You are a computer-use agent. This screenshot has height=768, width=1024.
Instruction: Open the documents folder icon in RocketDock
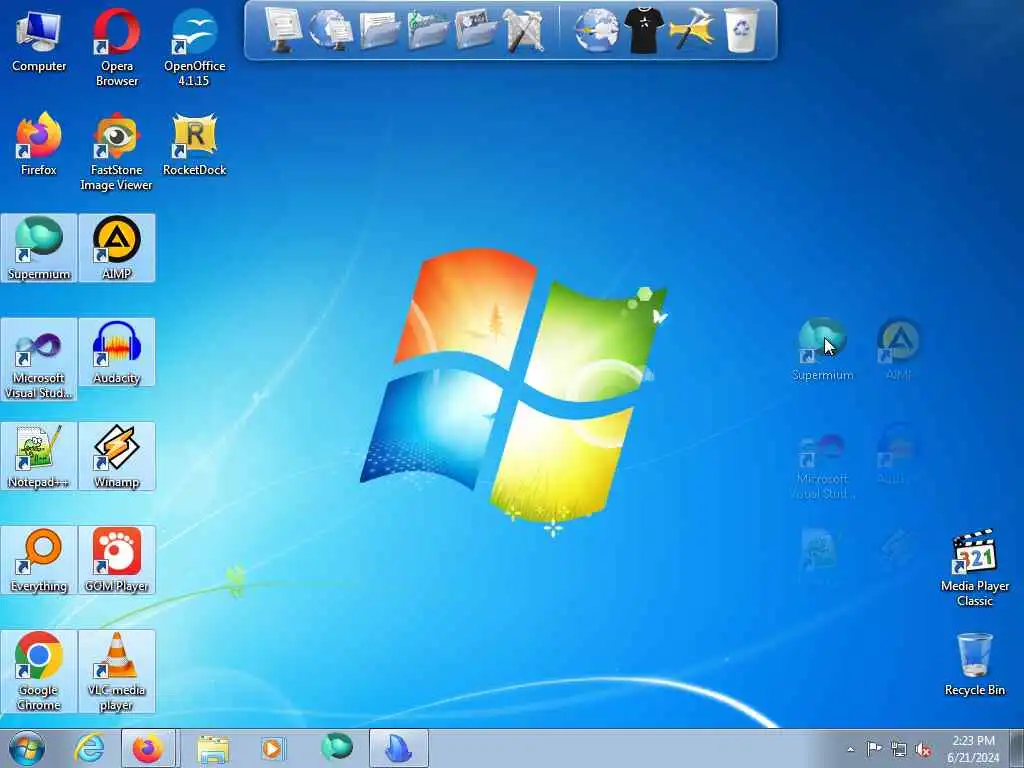[x=379, y=30]
